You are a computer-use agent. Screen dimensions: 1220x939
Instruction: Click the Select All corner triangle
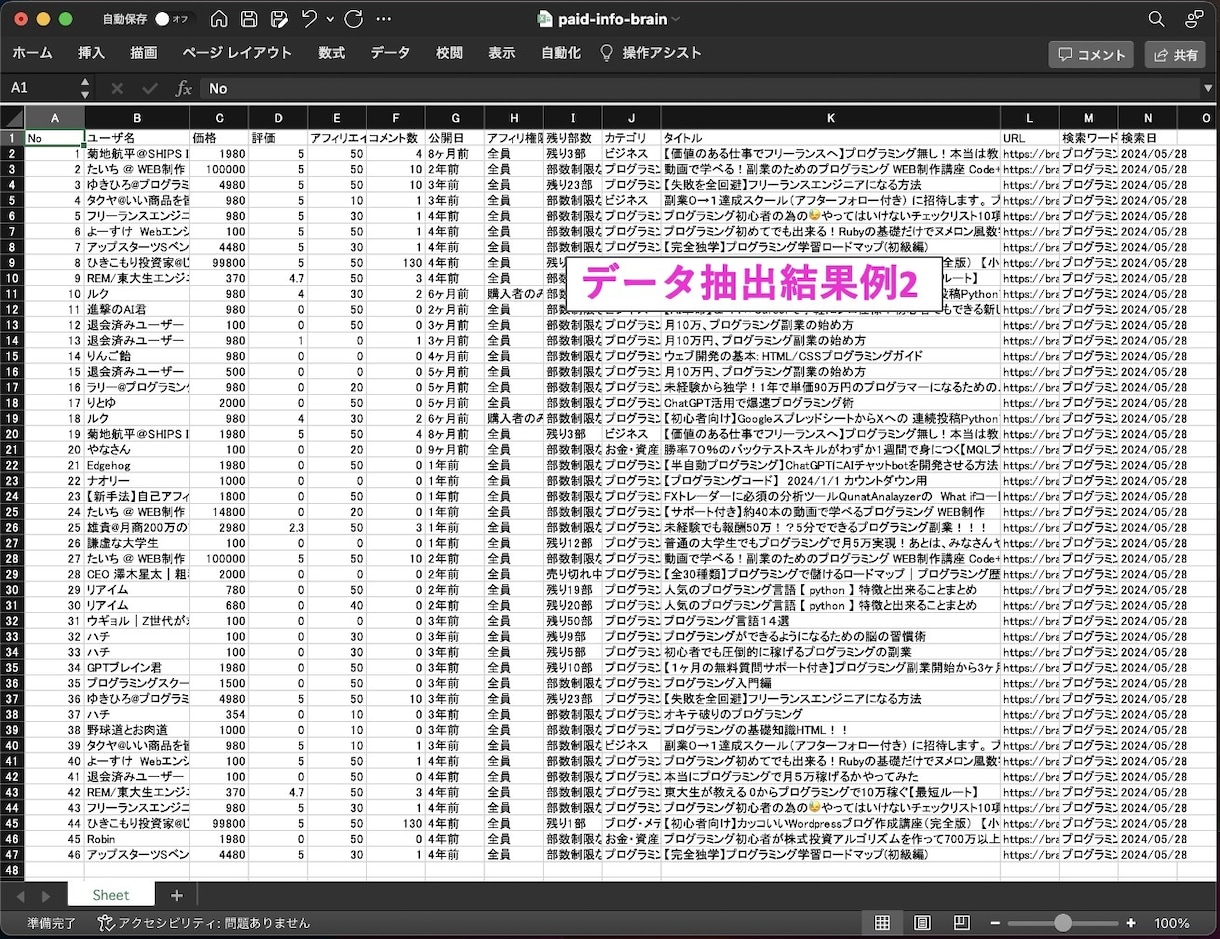[x=12, y=118]
